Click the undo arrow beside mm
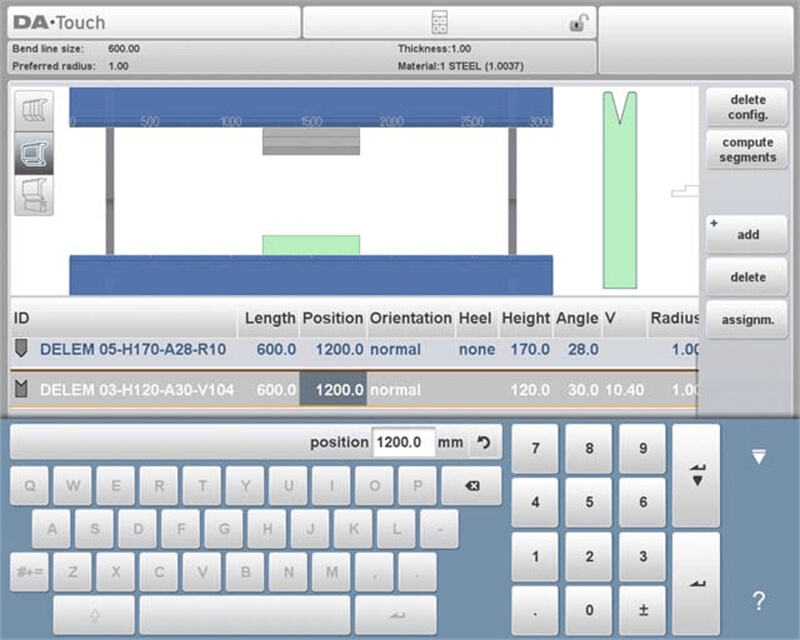The height and width of the screenshot is (640, 800). [485, 442]
